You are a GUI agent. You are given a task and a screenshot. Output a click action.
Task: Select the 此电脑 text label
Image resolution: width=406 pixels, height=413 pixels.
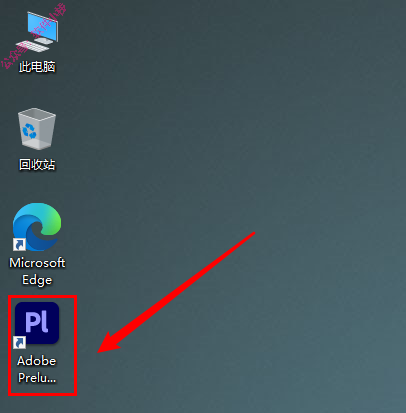coord(37,67)
